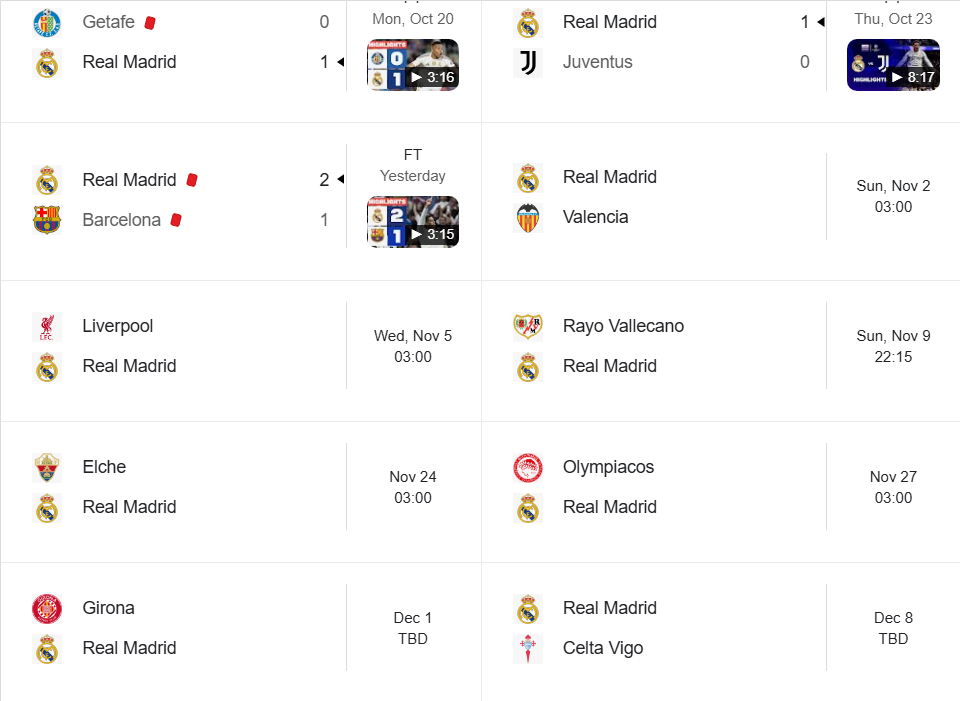Click the Juventus logo icon
The height and width of the screenshot is (701, 960).
pos(527,62)
